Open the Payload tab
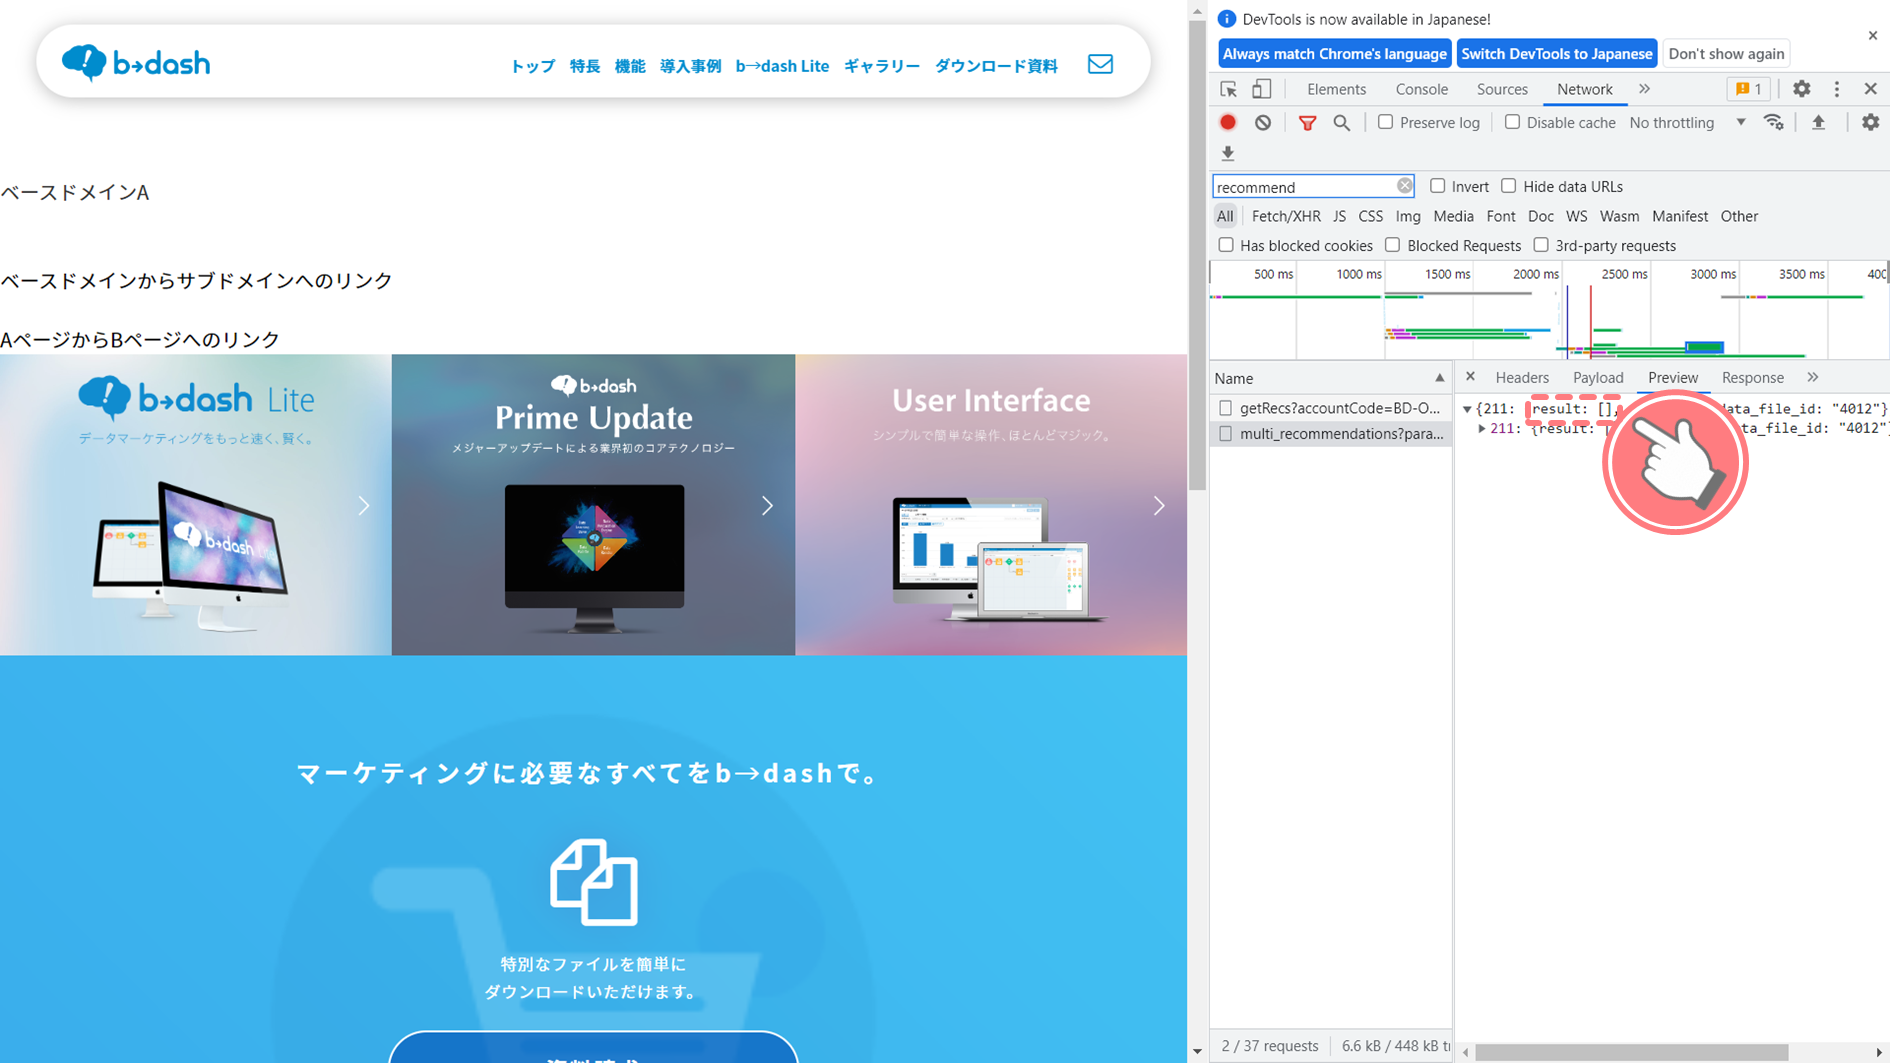1890x1063 pixels. pyautogui.click(x=1598, y=377)
